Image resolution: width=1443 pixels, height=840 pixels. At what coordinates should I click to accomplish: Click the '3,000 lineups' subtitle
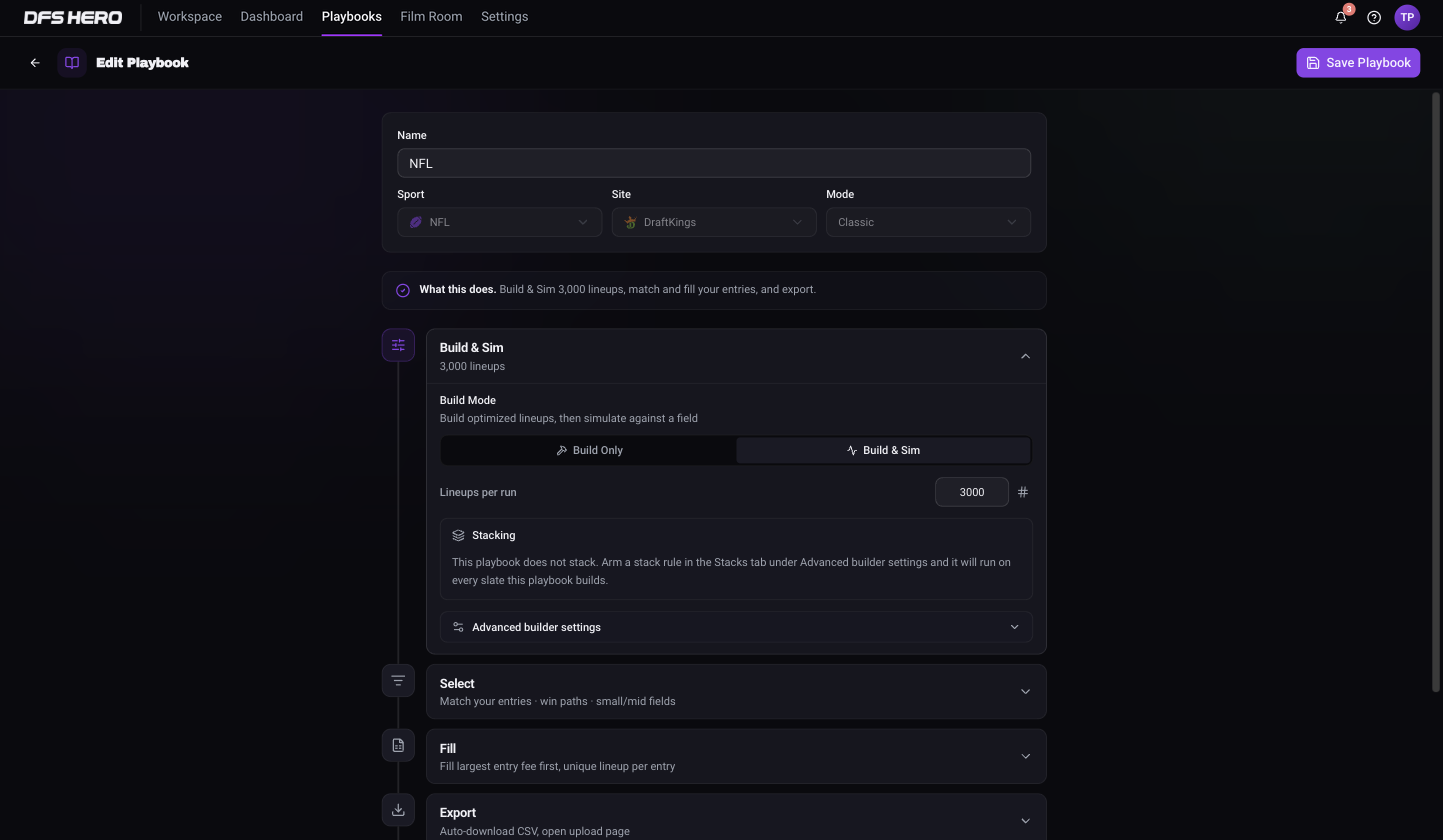tap(472, 366)
